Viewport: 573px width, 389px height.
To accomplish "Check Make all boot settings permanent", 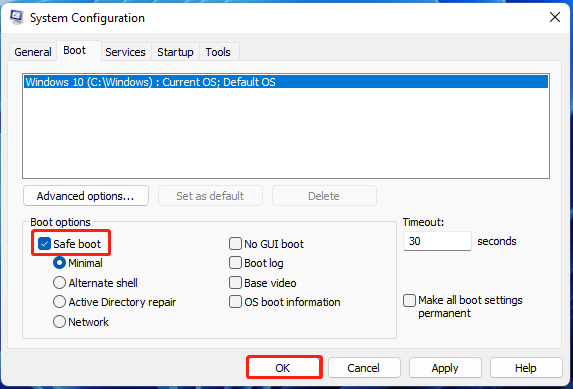I will tap(409, 301).
